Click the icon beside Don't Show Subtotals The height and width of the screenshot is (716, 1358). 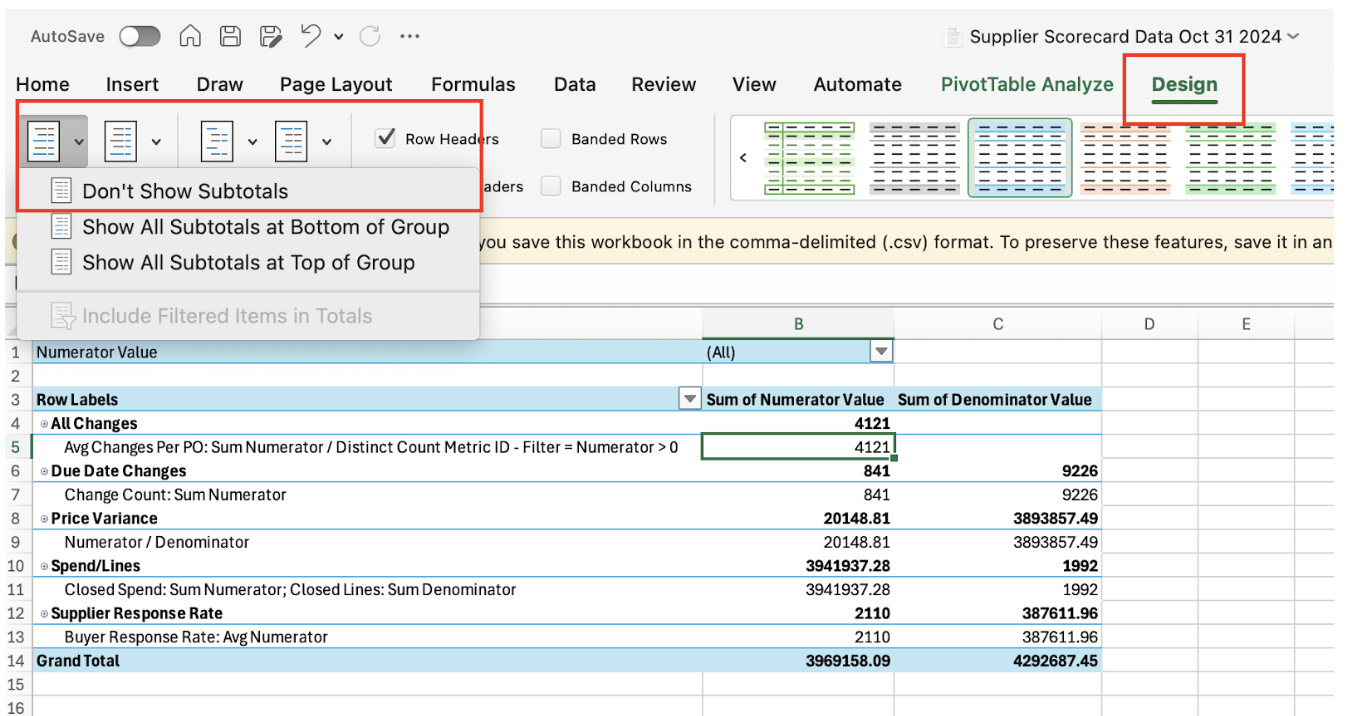(x=62, y=191)
